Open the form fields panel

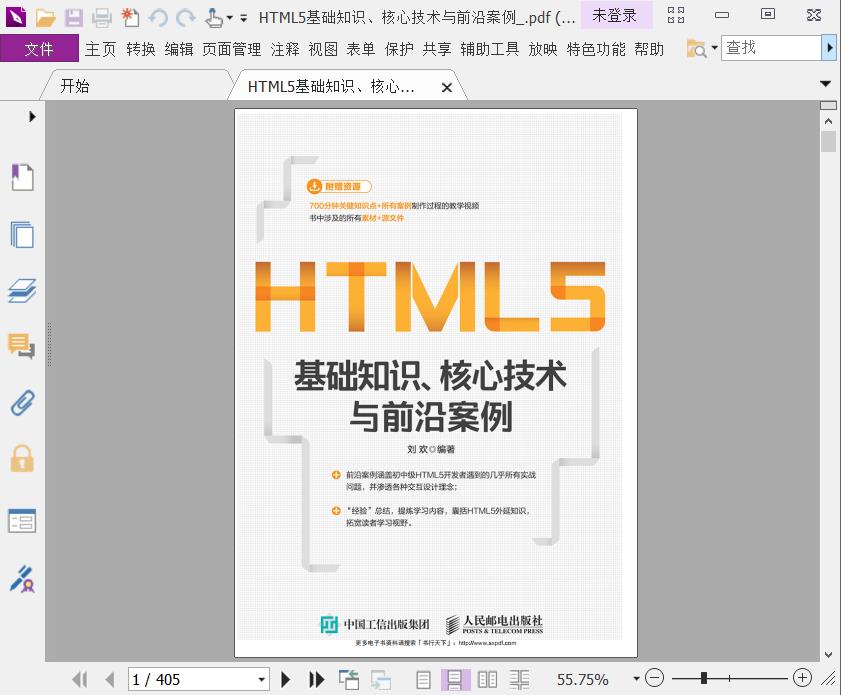(x=22, y=521)
